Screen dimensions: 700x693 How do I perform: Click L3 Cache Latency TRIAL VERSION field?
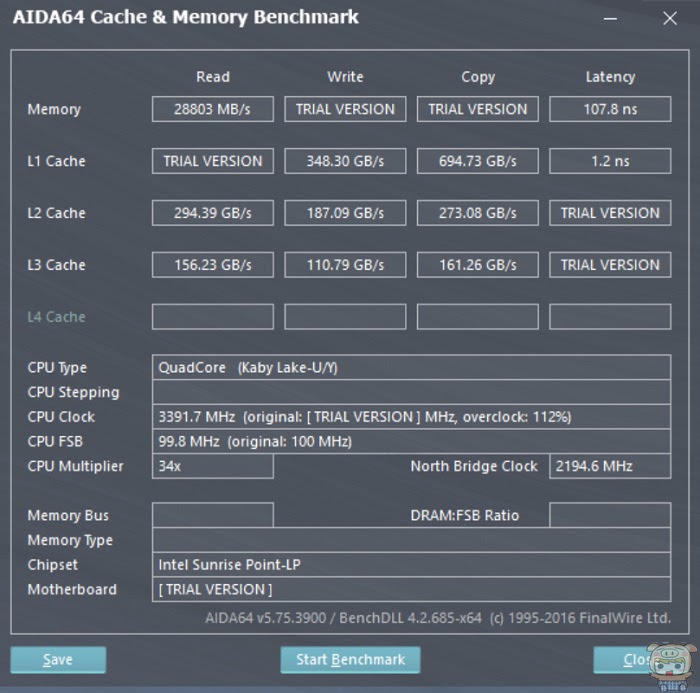pyautogui.click(x=610, y=265)
